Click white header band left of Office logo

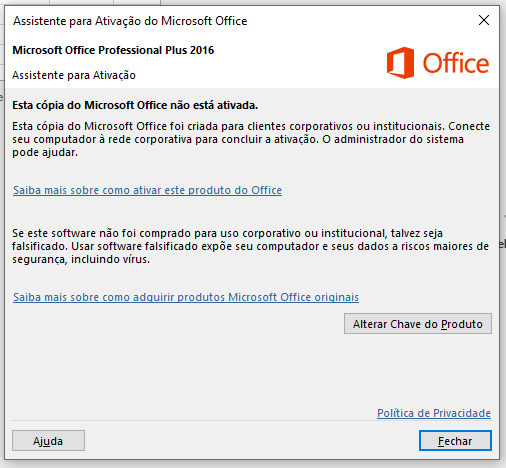(x=293, y=63)
